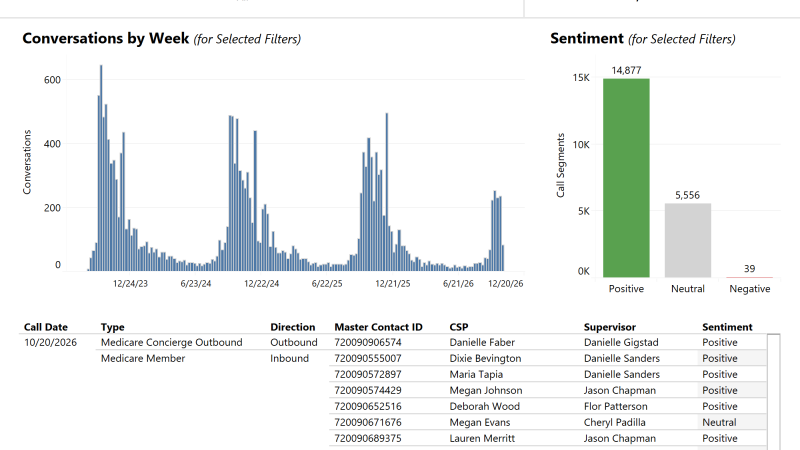Click the 6/22/25 week axis label
This screenshot has width=800, height=450.
(327, 284)
